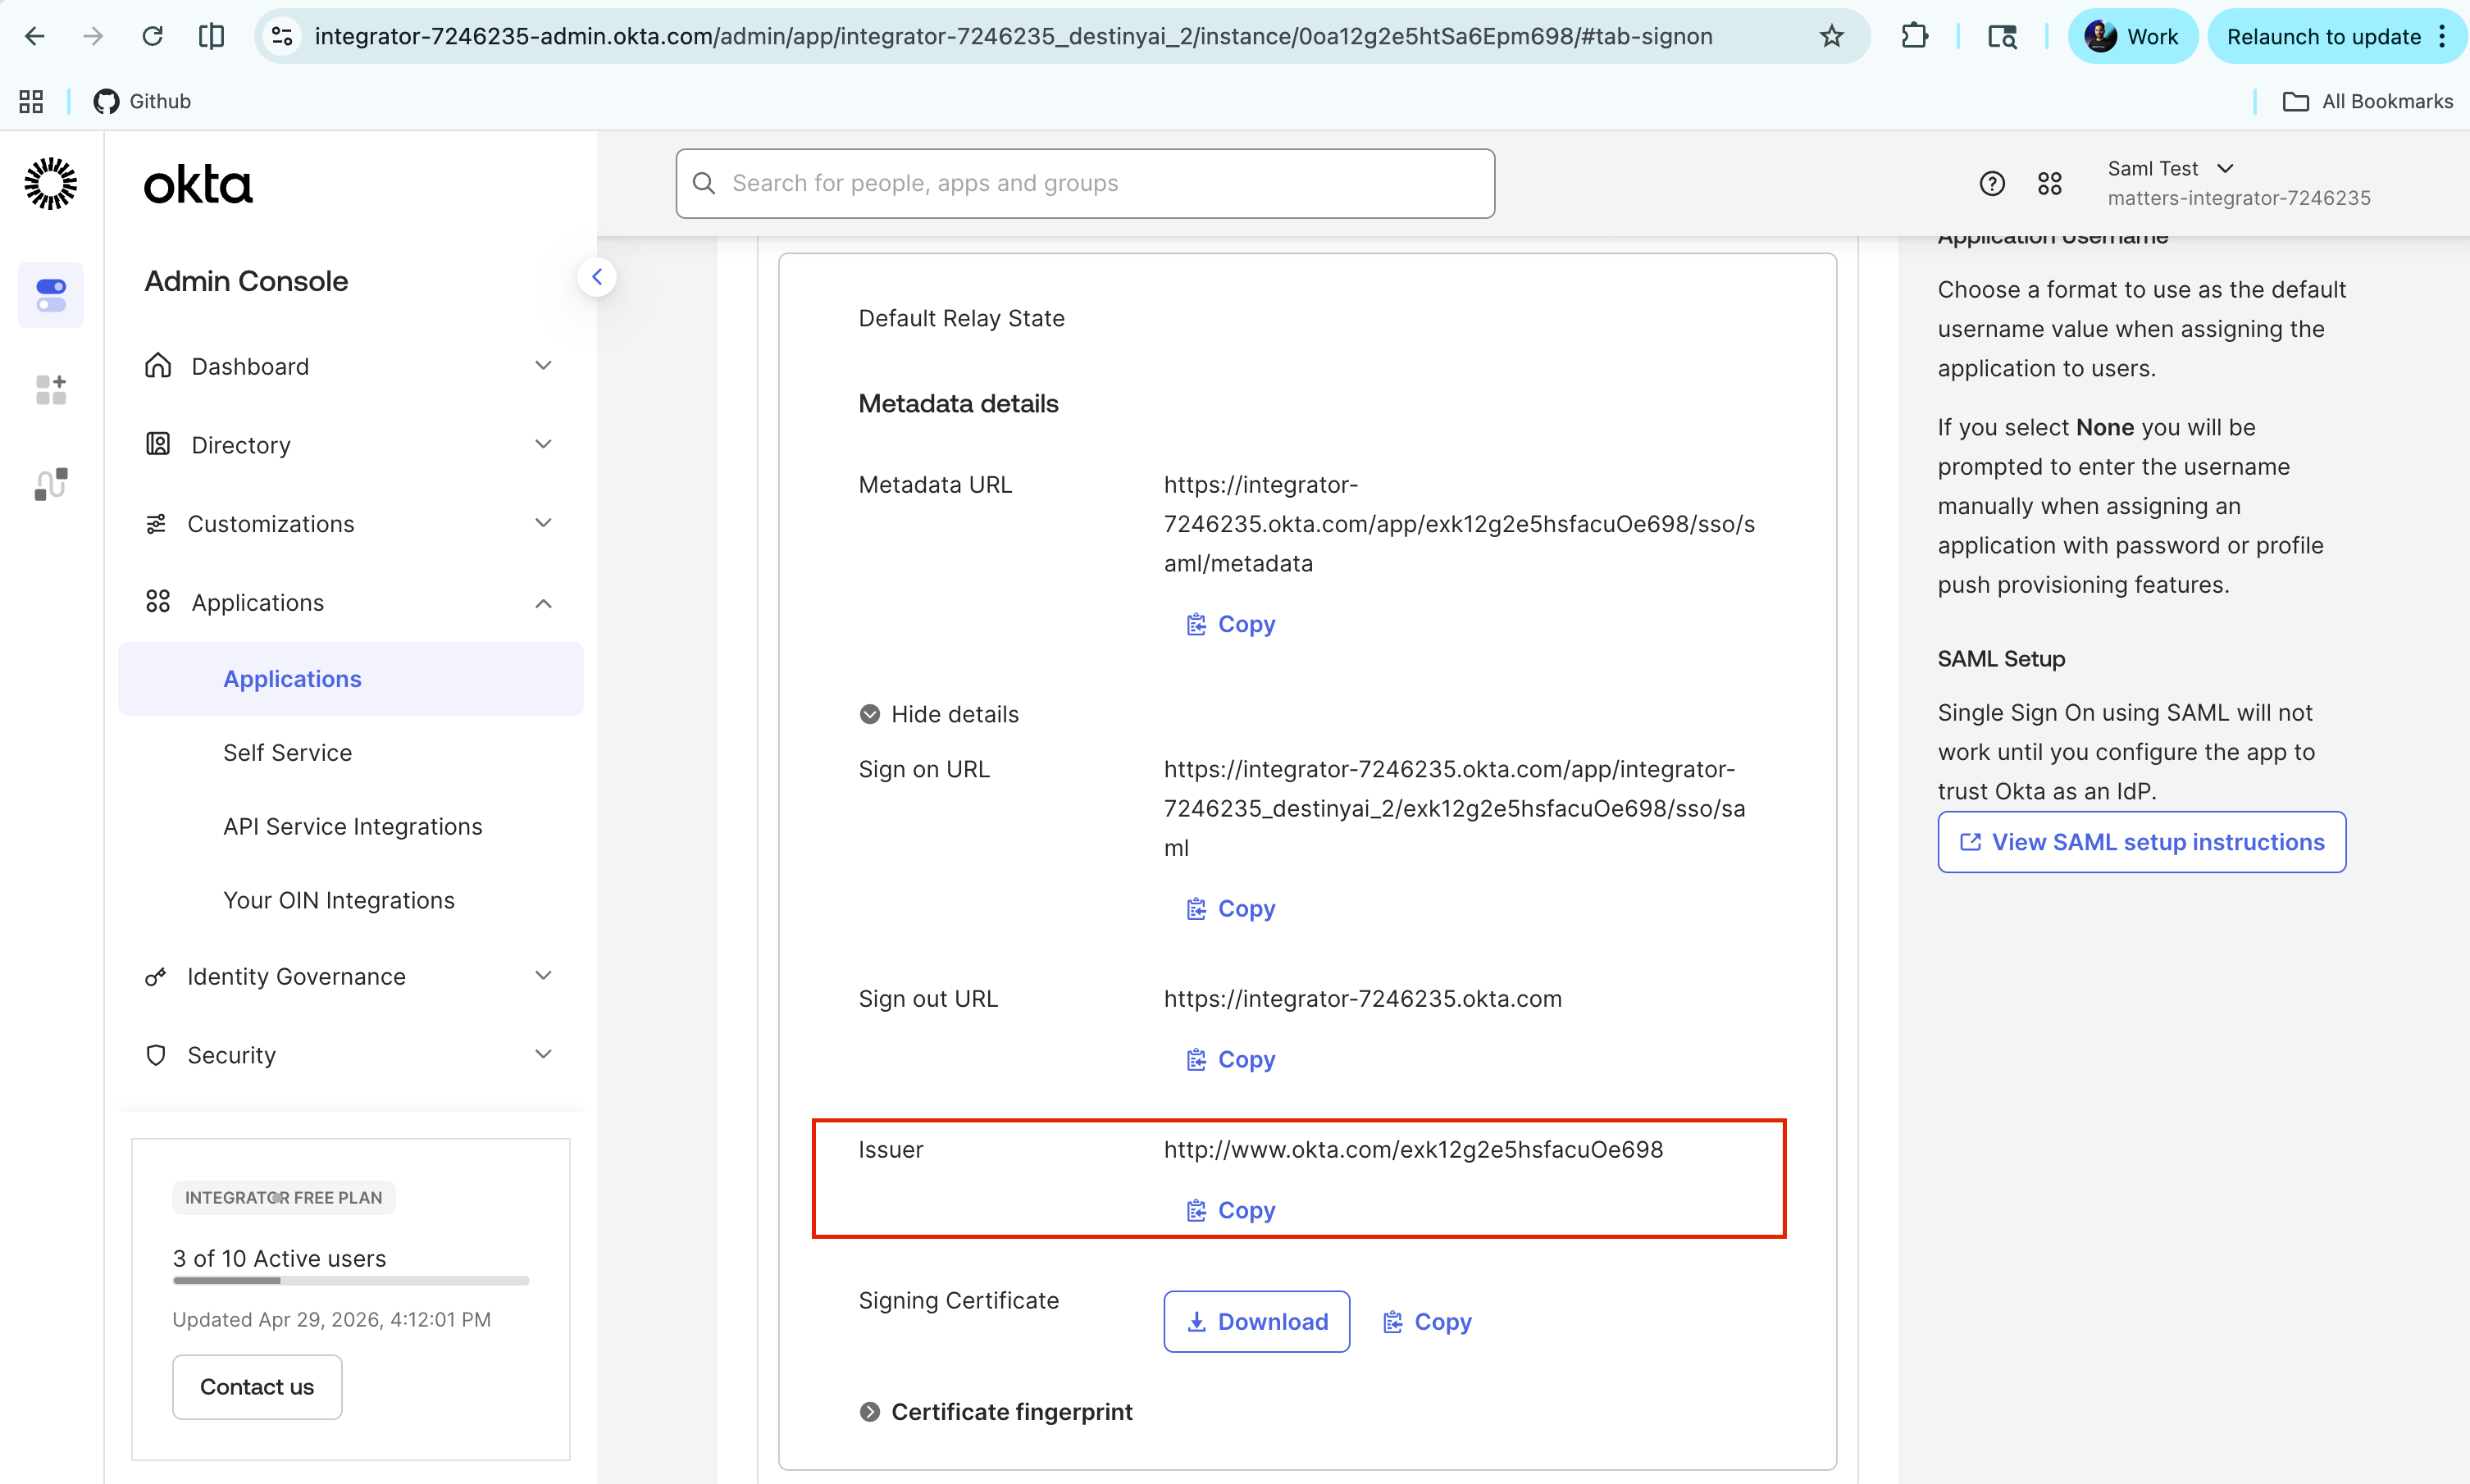Click the Directory contact-book icon
2470x1484 pixels.
point(158,444)
